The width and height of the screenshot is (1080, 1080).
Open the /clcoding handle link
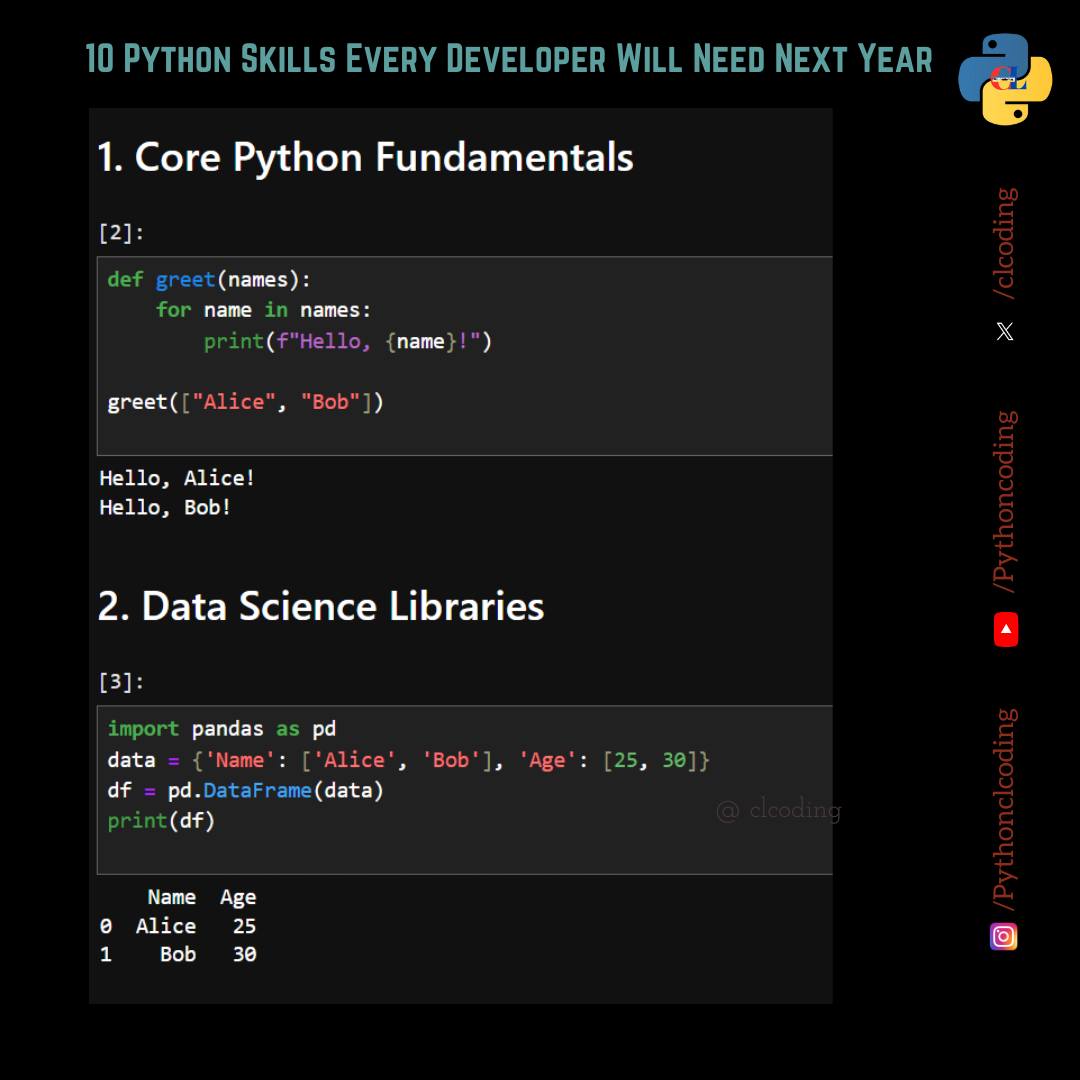click(x=1005, y=243)
